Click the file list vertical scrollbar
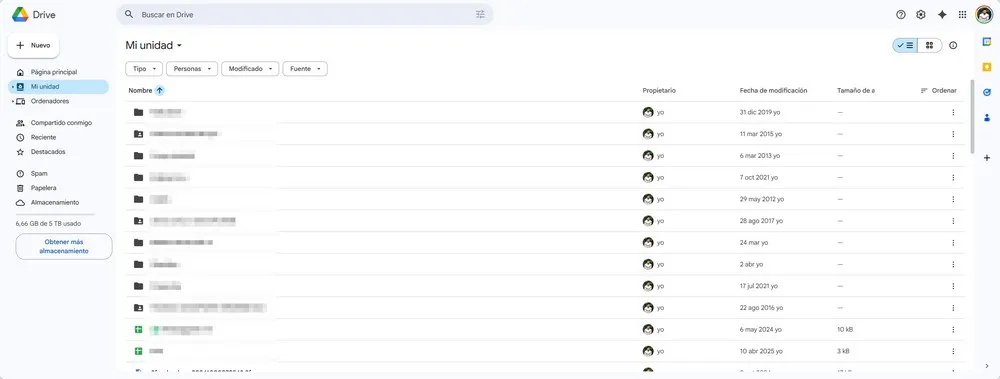Viewport: 1000px width, 379px height. (972, 116)
